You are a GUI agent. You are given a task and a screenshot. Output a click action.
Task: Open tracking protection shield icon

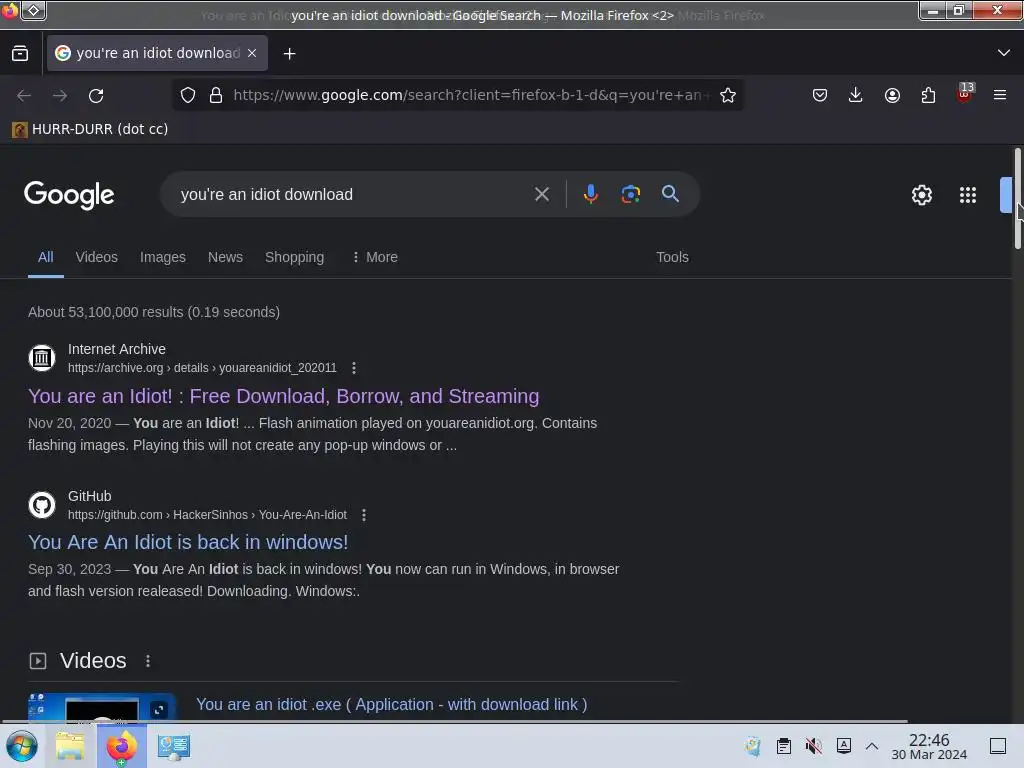[188, 95]
